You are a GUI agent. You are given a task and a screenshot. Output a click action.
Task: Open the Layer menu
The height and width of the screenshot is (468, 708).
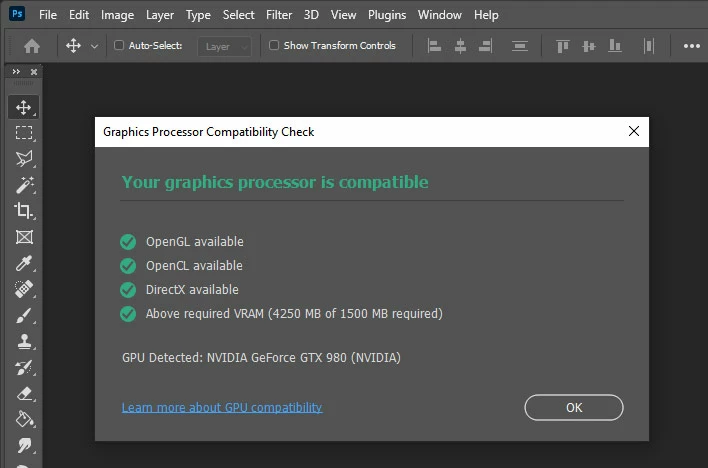point(160,15)
